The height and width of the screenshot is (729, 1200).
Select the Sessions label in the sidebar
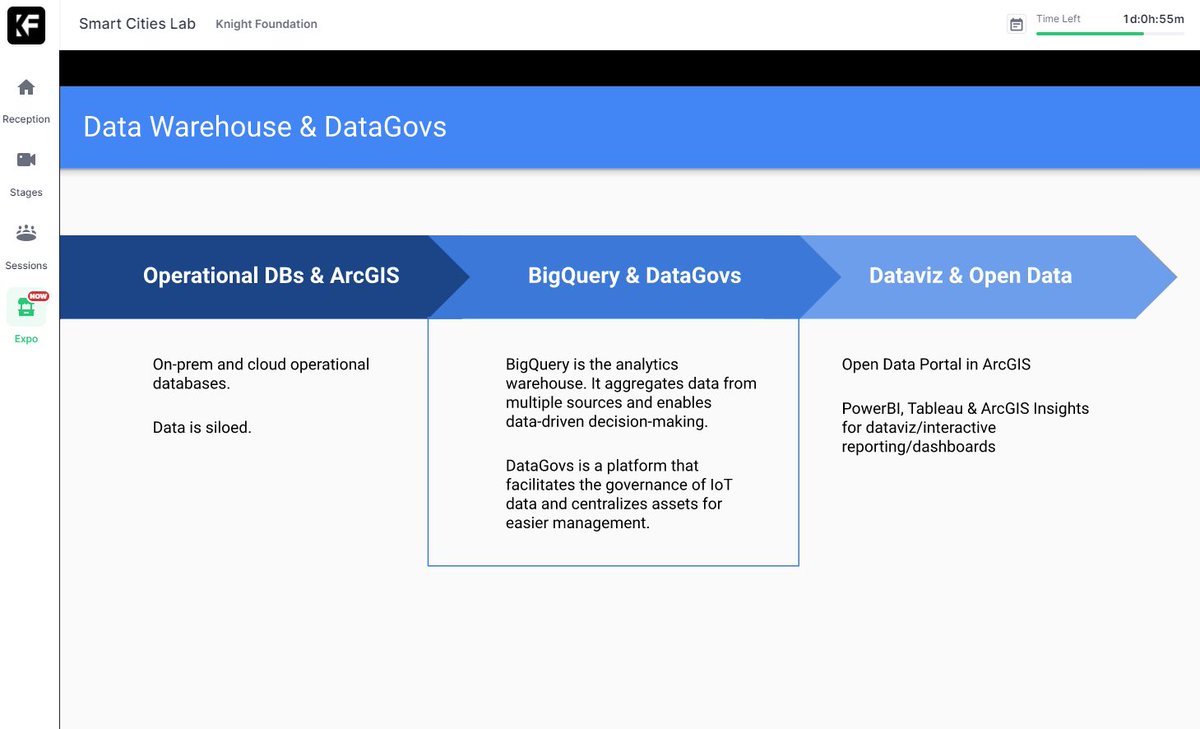coord(26,265)
